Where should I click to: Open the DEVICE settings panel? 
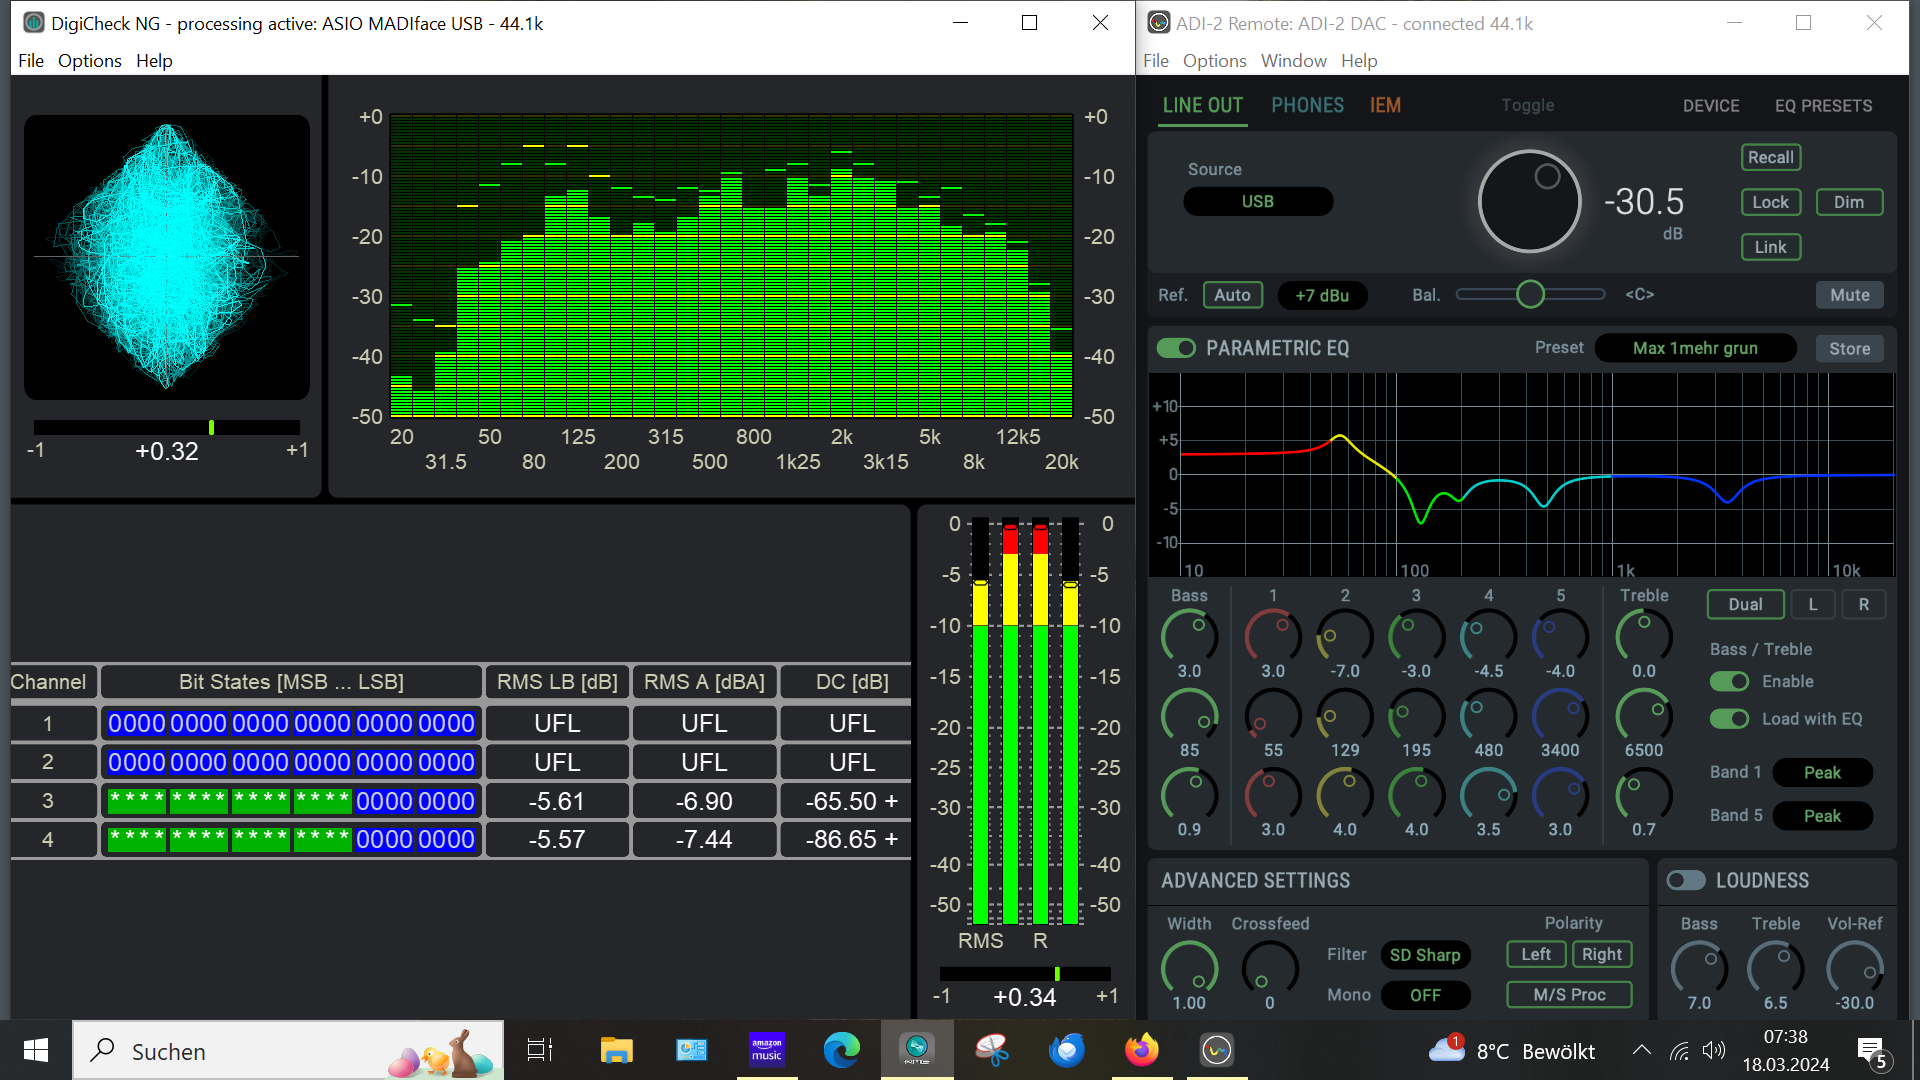pyautogui.click(x=1711, y=106)
